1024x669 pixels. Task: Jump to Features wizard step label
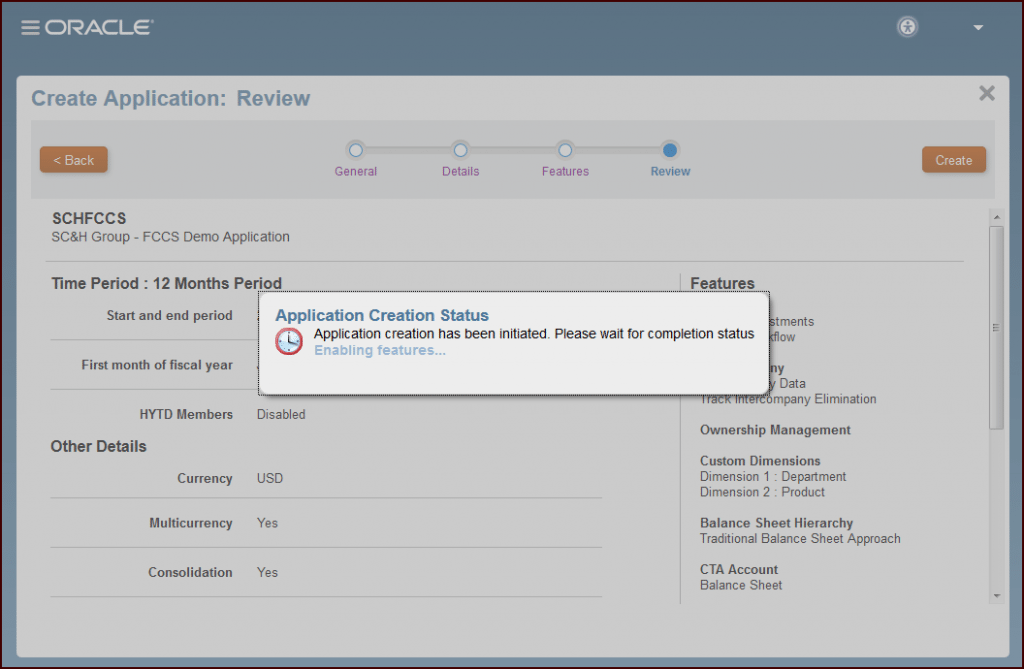[565, 171]
